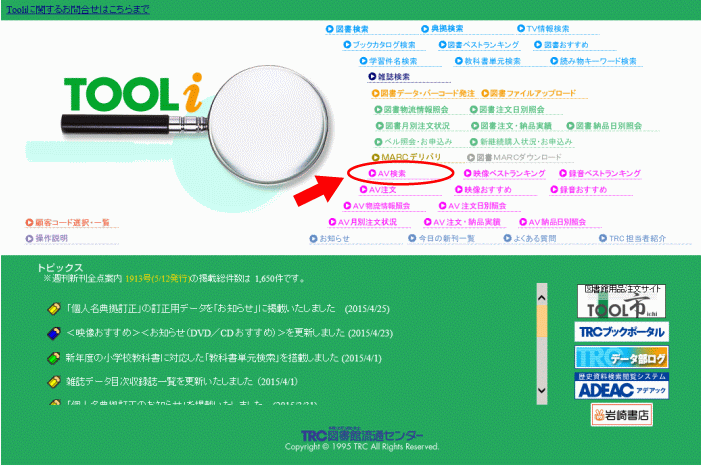This screenshot has width=701, height=466.
Task: Open 図書ファイルアップロード
Action: (533, 93)
